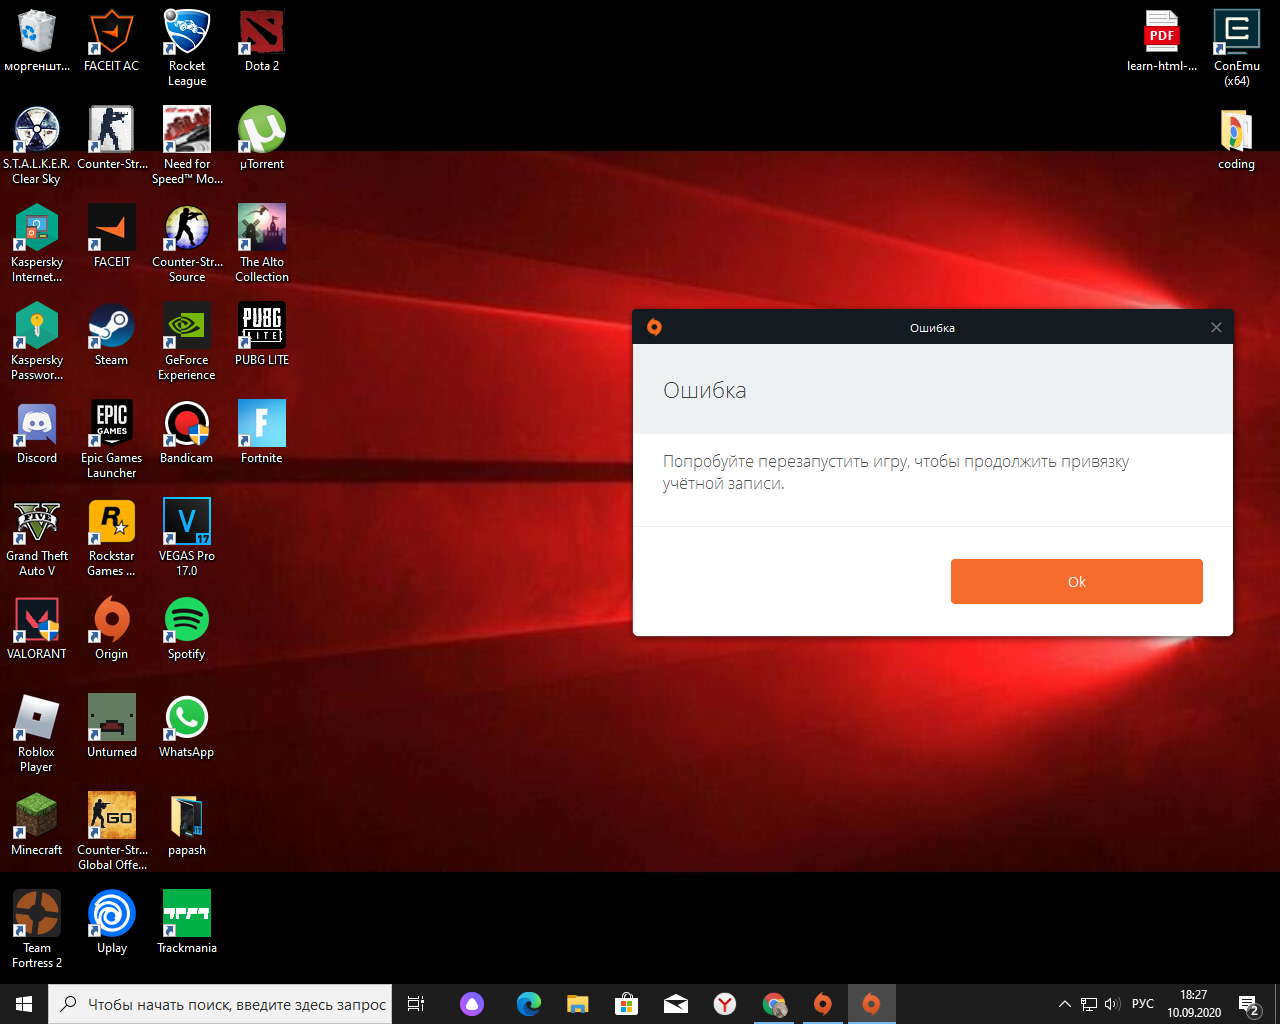Open the Windows Start menu
Image resolution: width=1280 pixels, height=1024 pixels.
pyautogui.click(x=24, y=1004)
